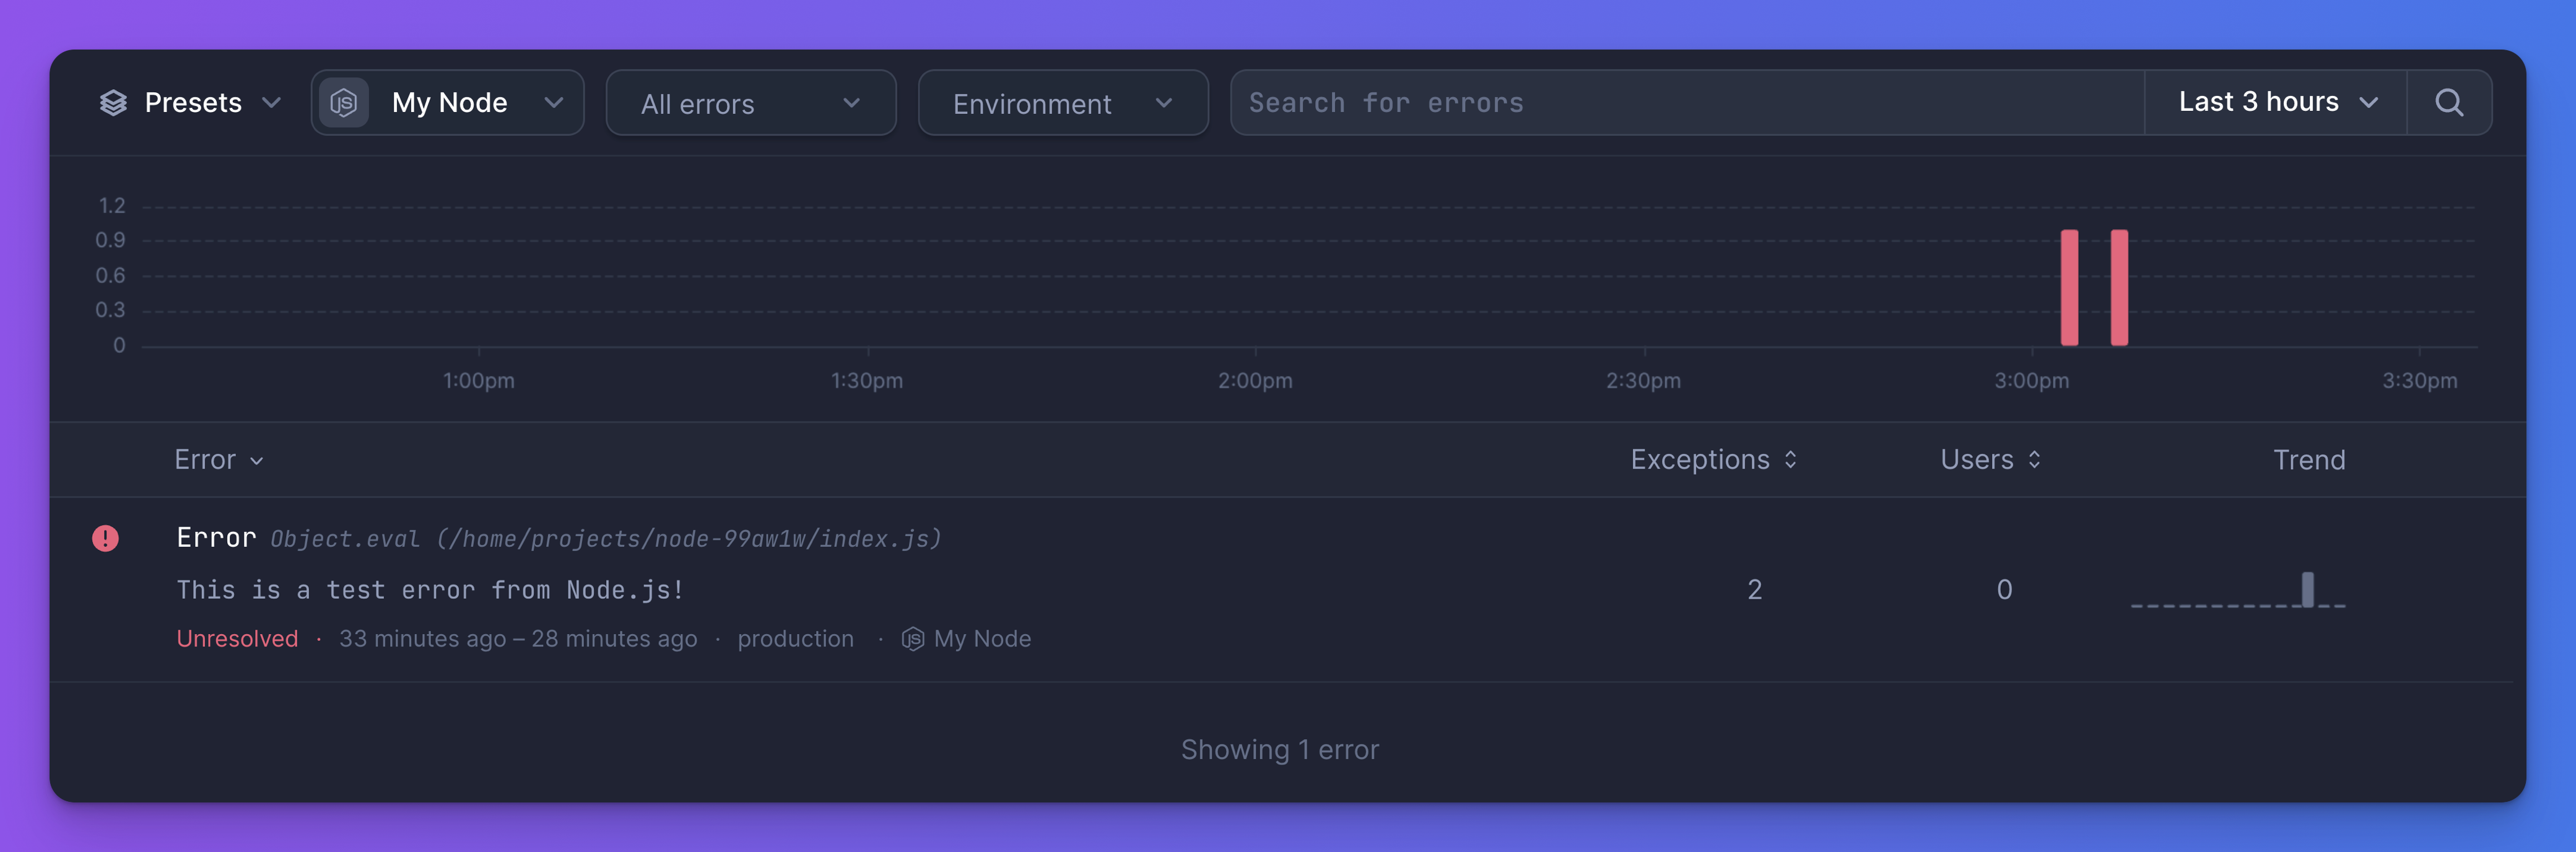The image size is (2576, 852).
Task: Click the Presets layers icon
Action: [x=113, y=103]
